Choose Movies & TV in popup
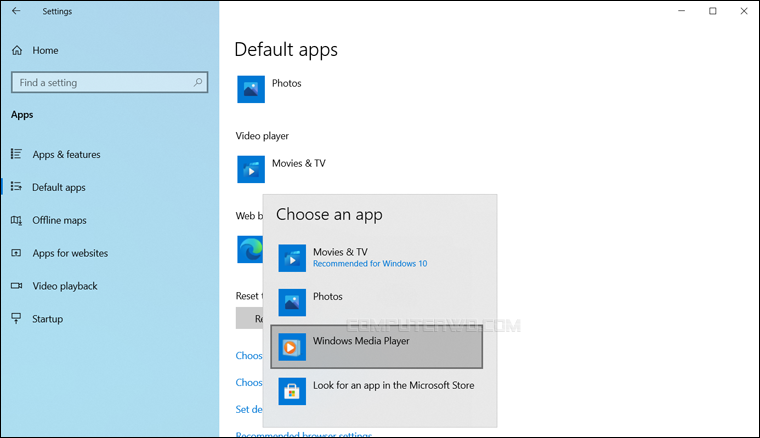Image resolution: width=760 pixels, height=438 pixels. tap(377, 258)
